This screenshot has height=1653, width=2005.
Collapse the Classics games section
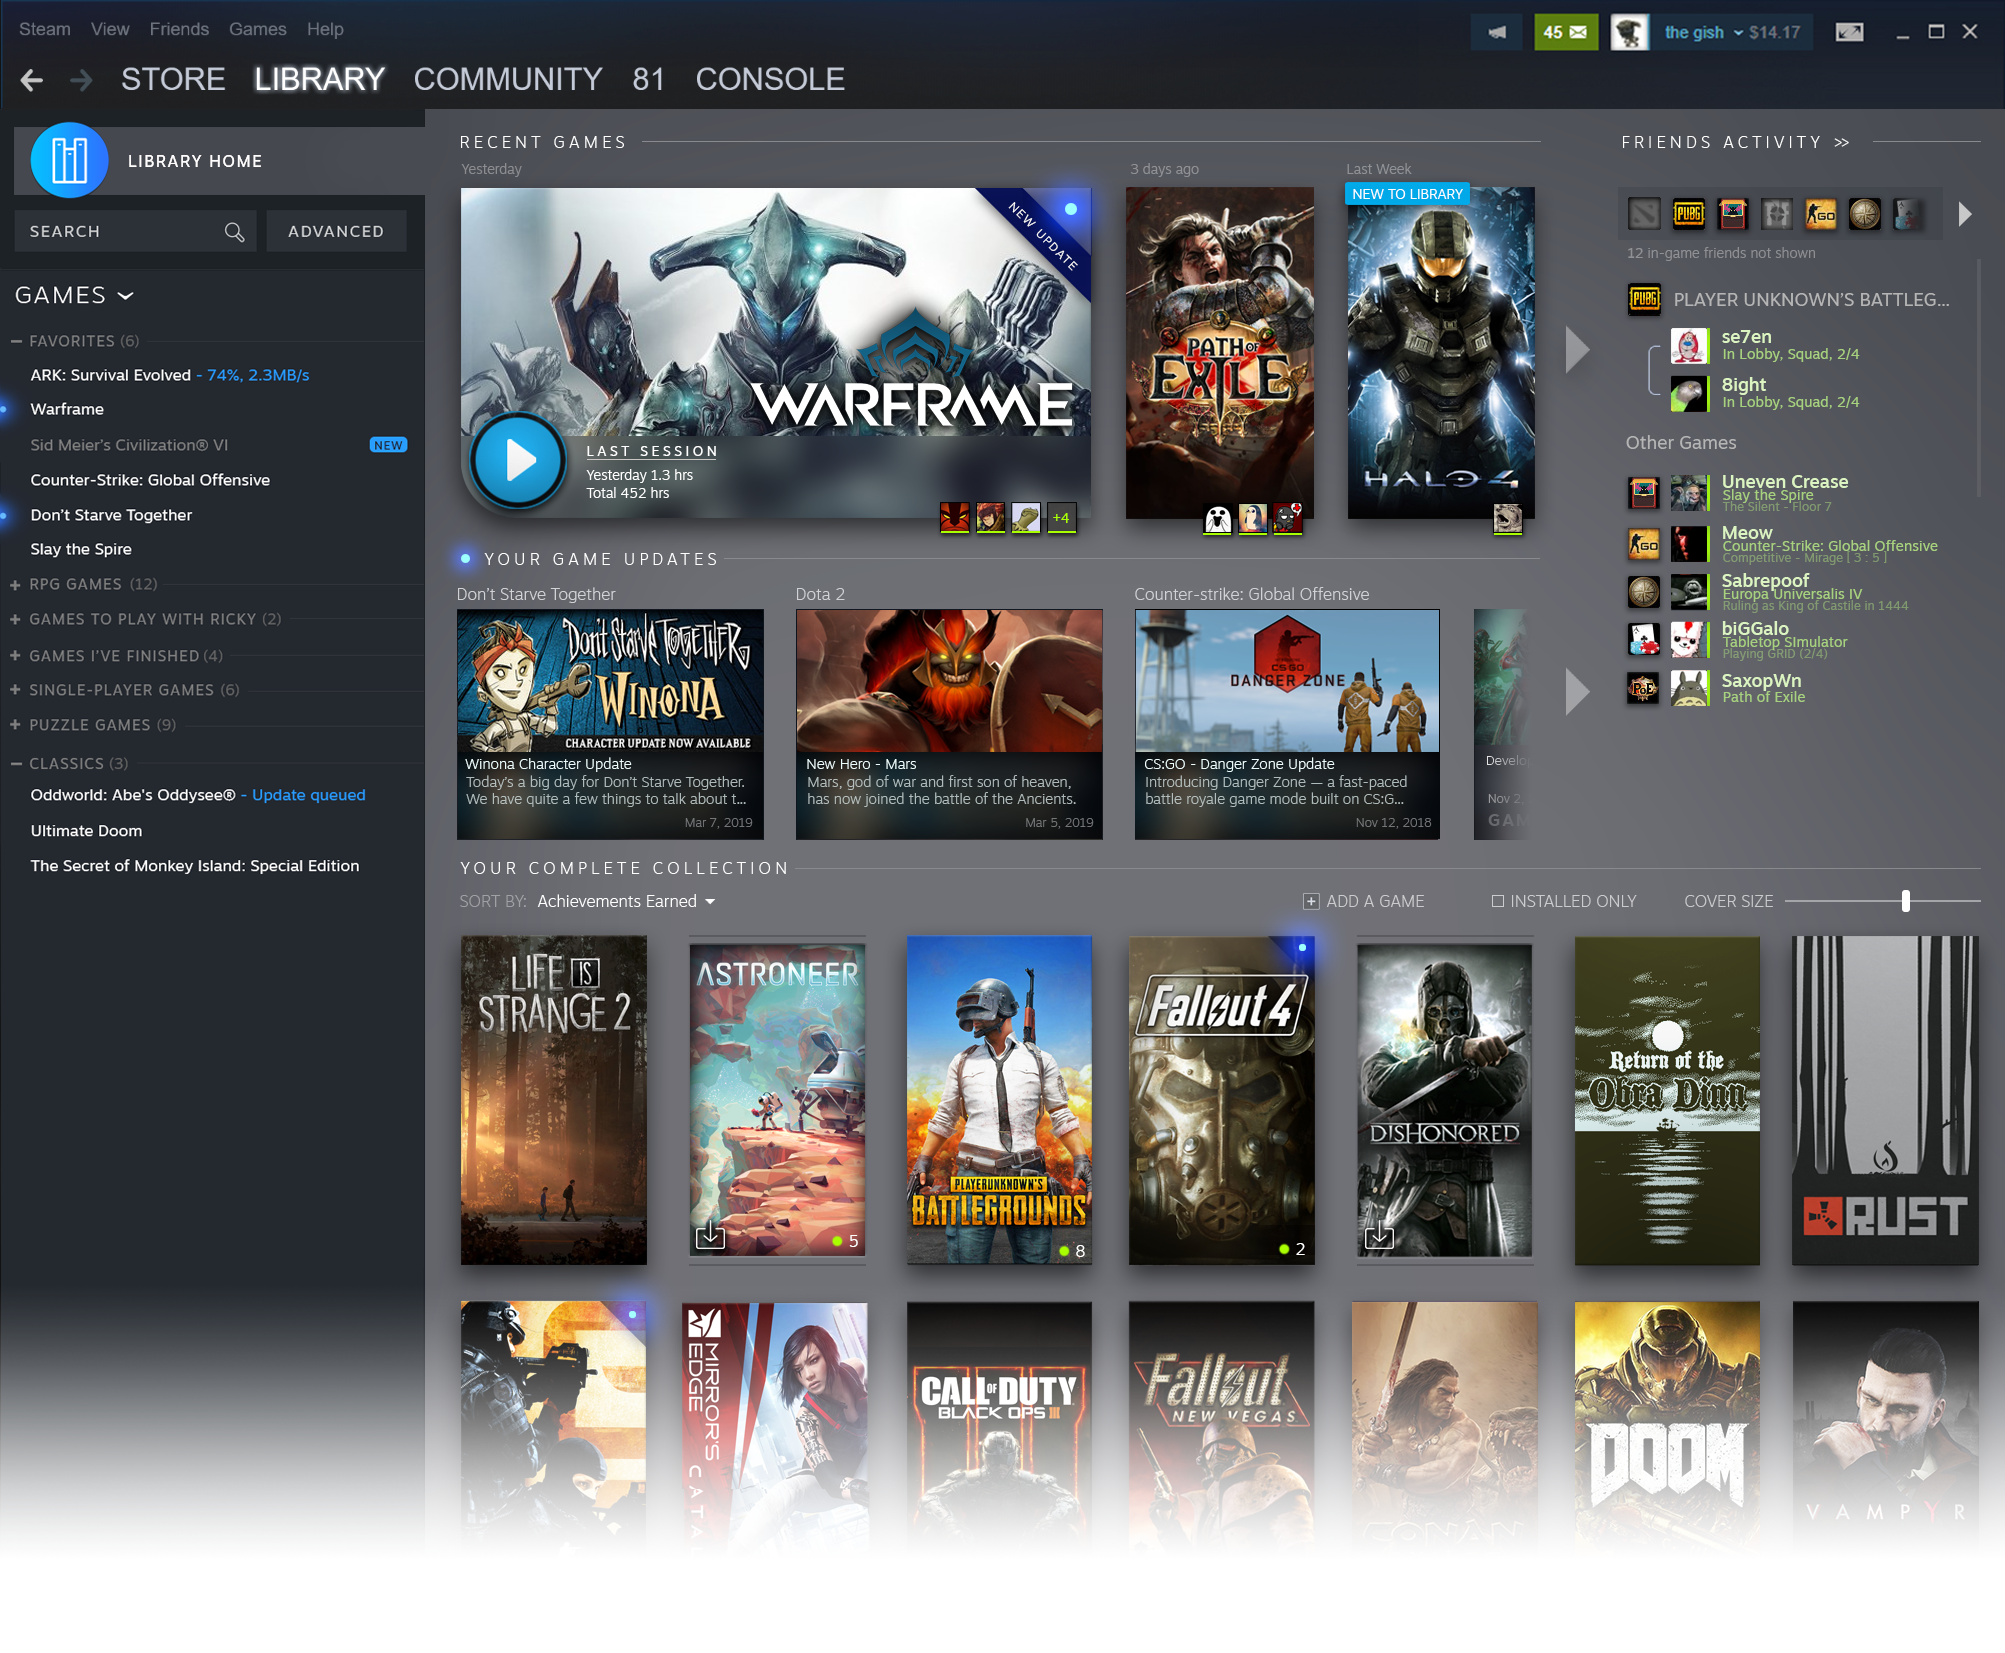[x=22, y=762]
